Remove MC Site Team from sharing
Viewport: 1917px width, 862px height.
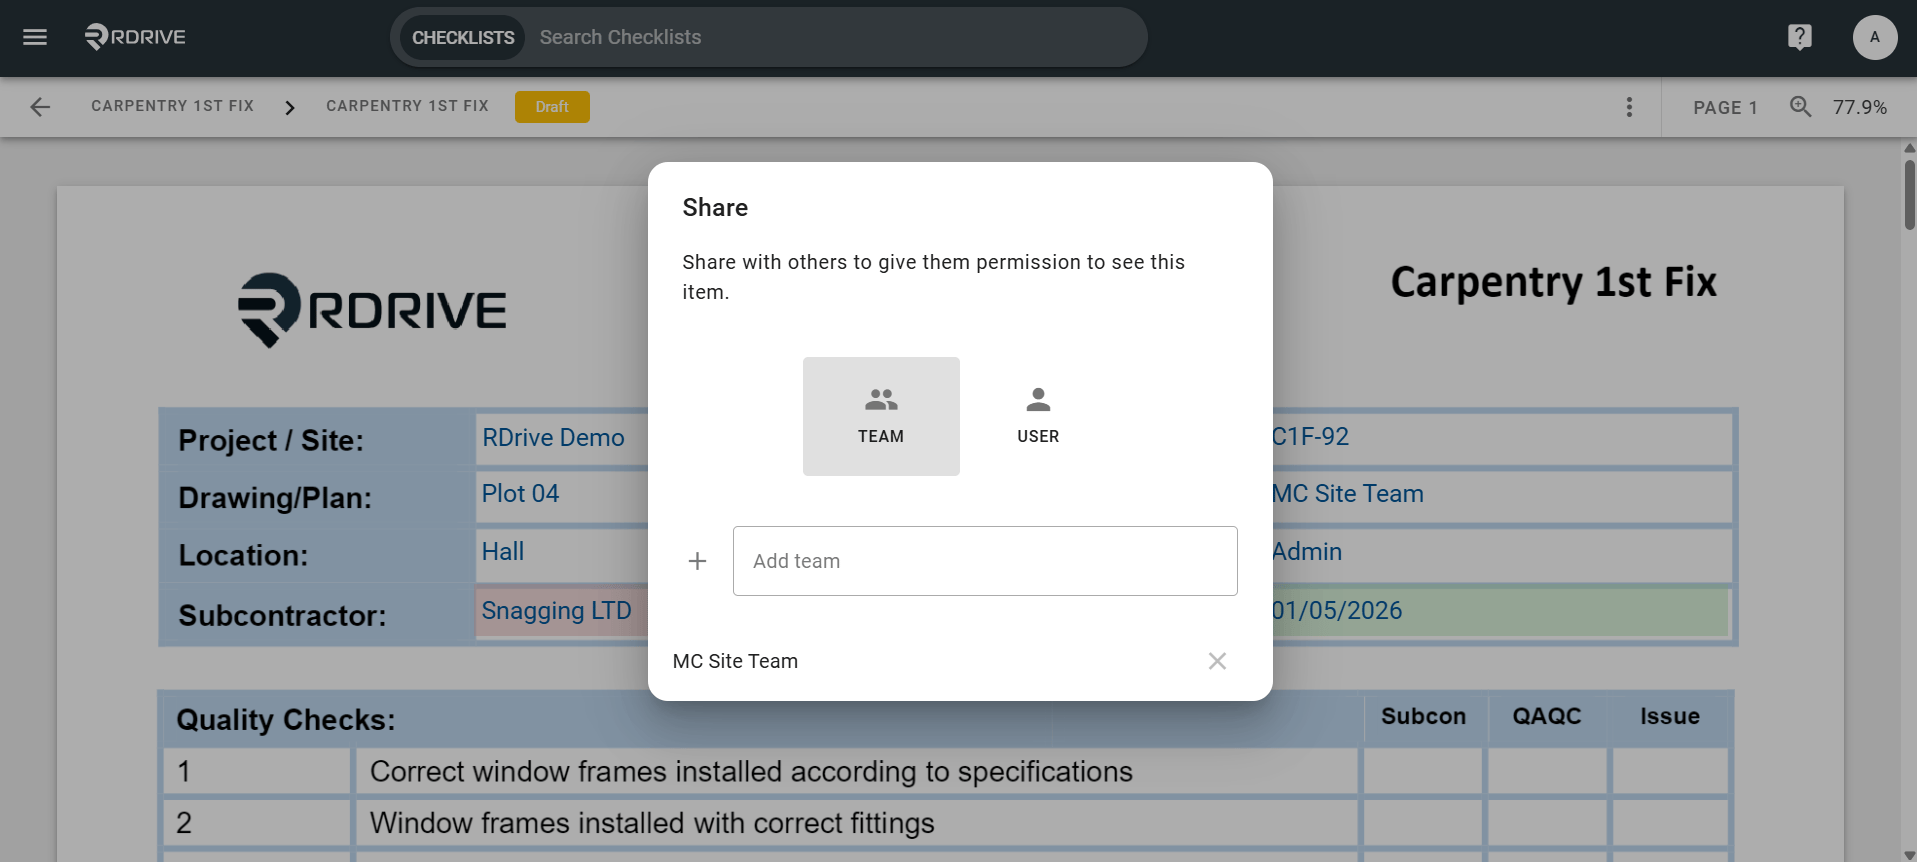coord(1216,661)
